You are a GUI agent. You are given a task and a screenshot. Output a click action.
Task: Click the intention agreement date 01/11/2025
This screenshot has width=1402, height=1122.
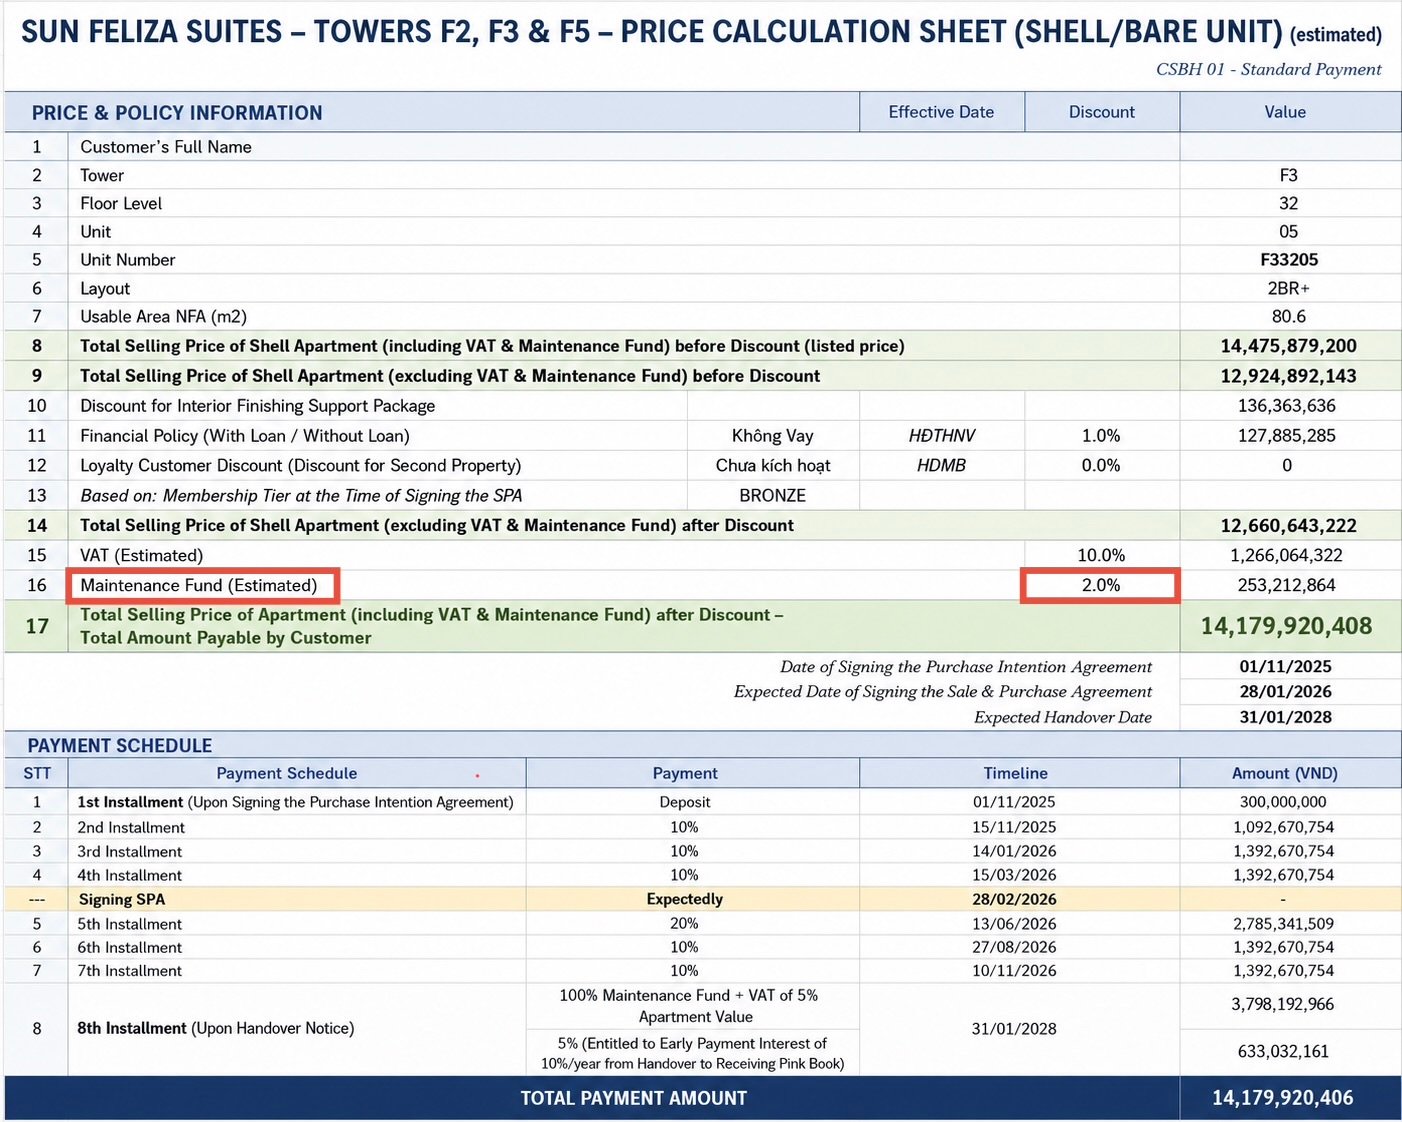tap(1285, 667)
